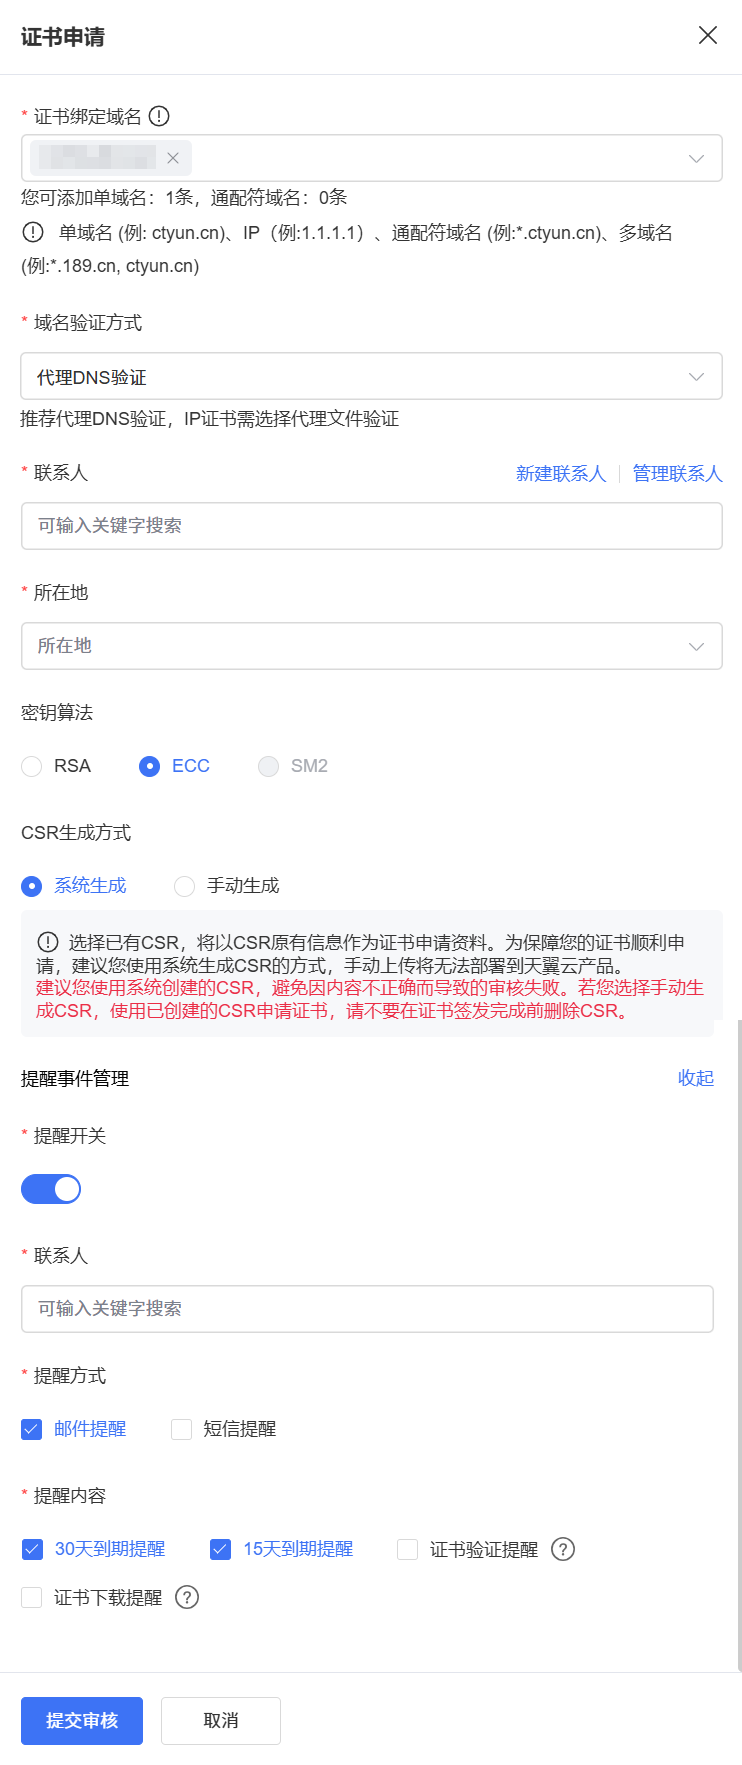Click 新建联系人 link
Screen dimensions: 742x1765
coord(560,473)
